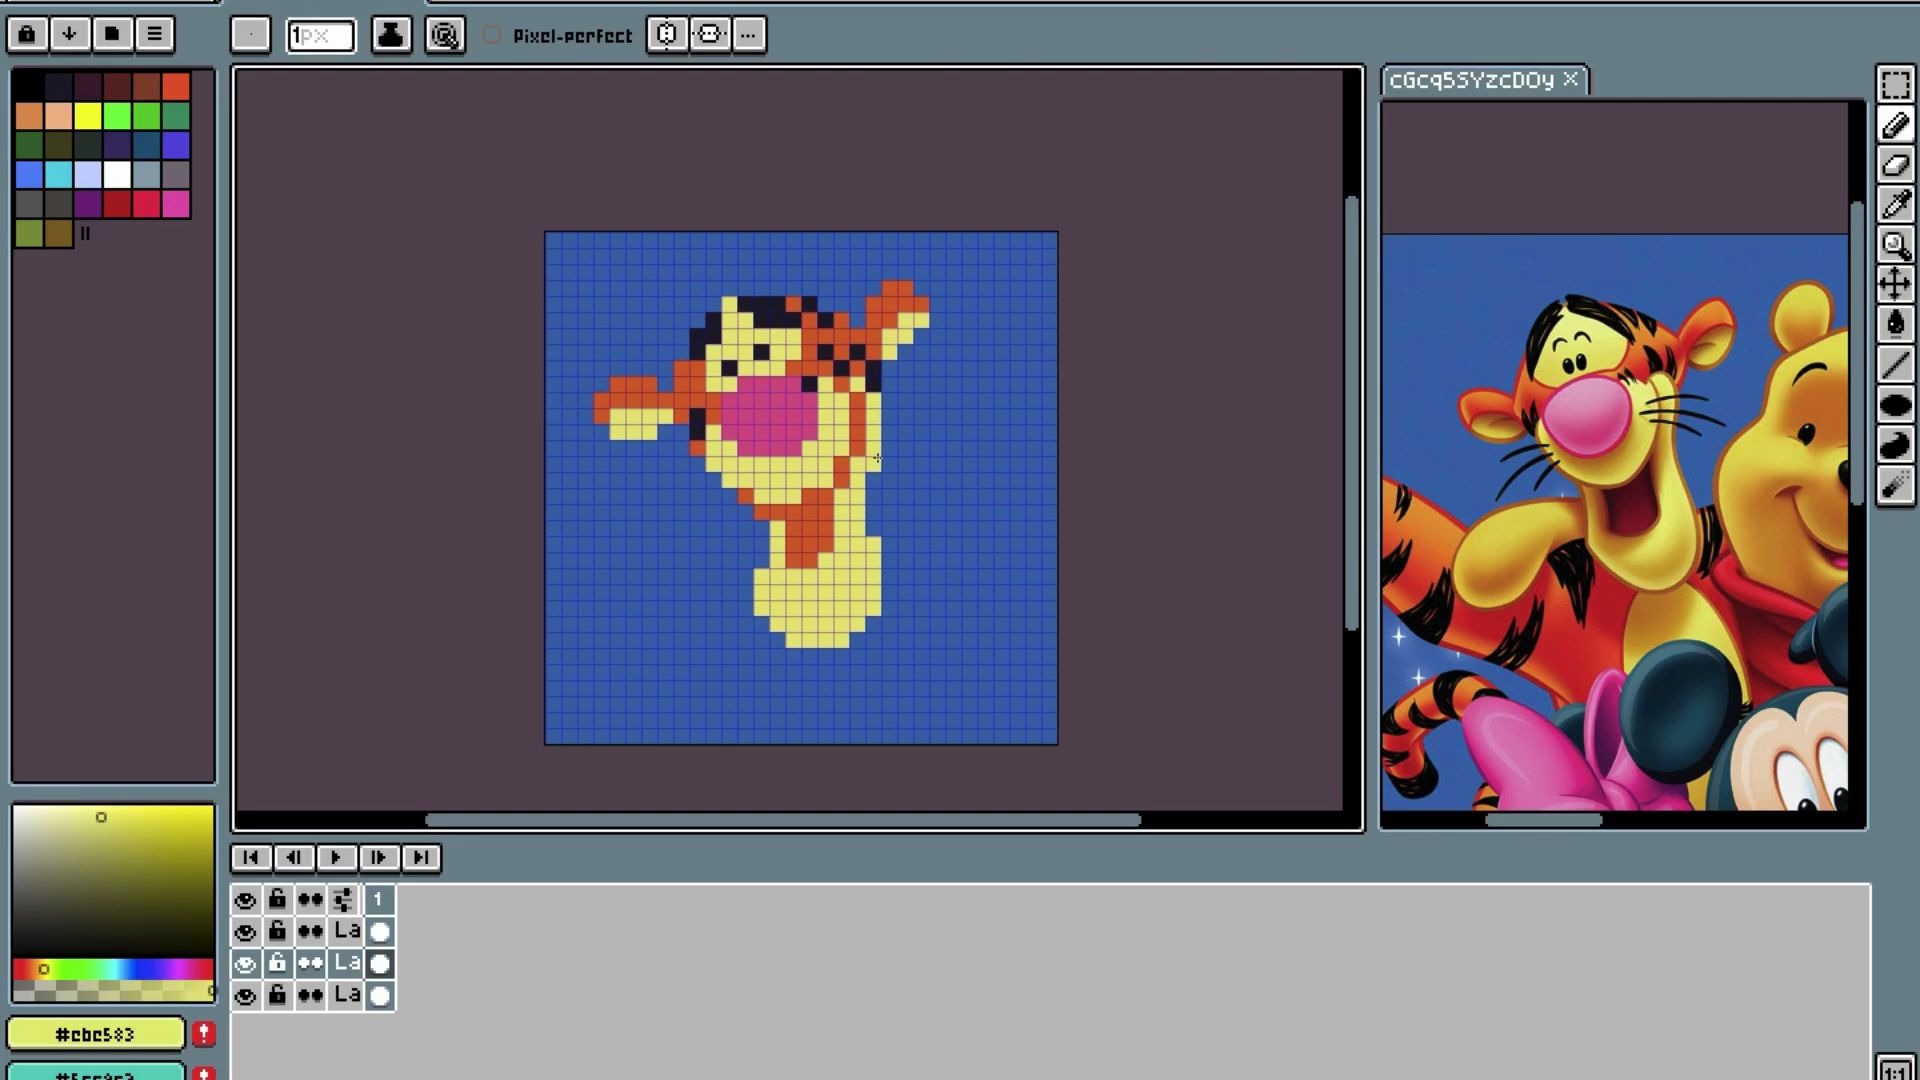Image resolution: width=1920 pixels, height=1080 pixels.
Task: Select the Contour tool
Action: pyautogui.click(x=1895, y=445)
